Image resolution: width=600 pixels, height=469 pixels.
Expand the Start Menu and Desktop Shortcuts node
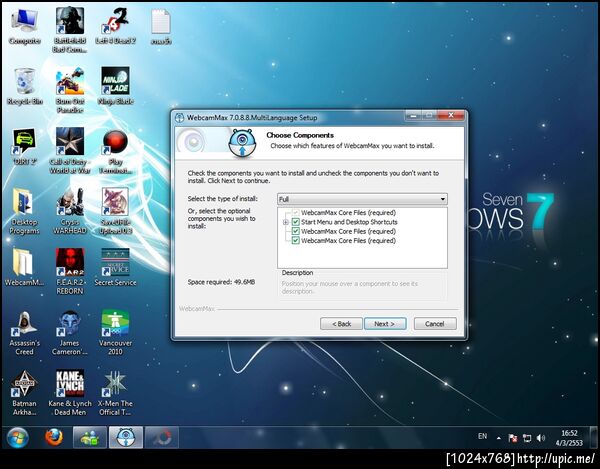pyautogui.click(x=285, y=222)
